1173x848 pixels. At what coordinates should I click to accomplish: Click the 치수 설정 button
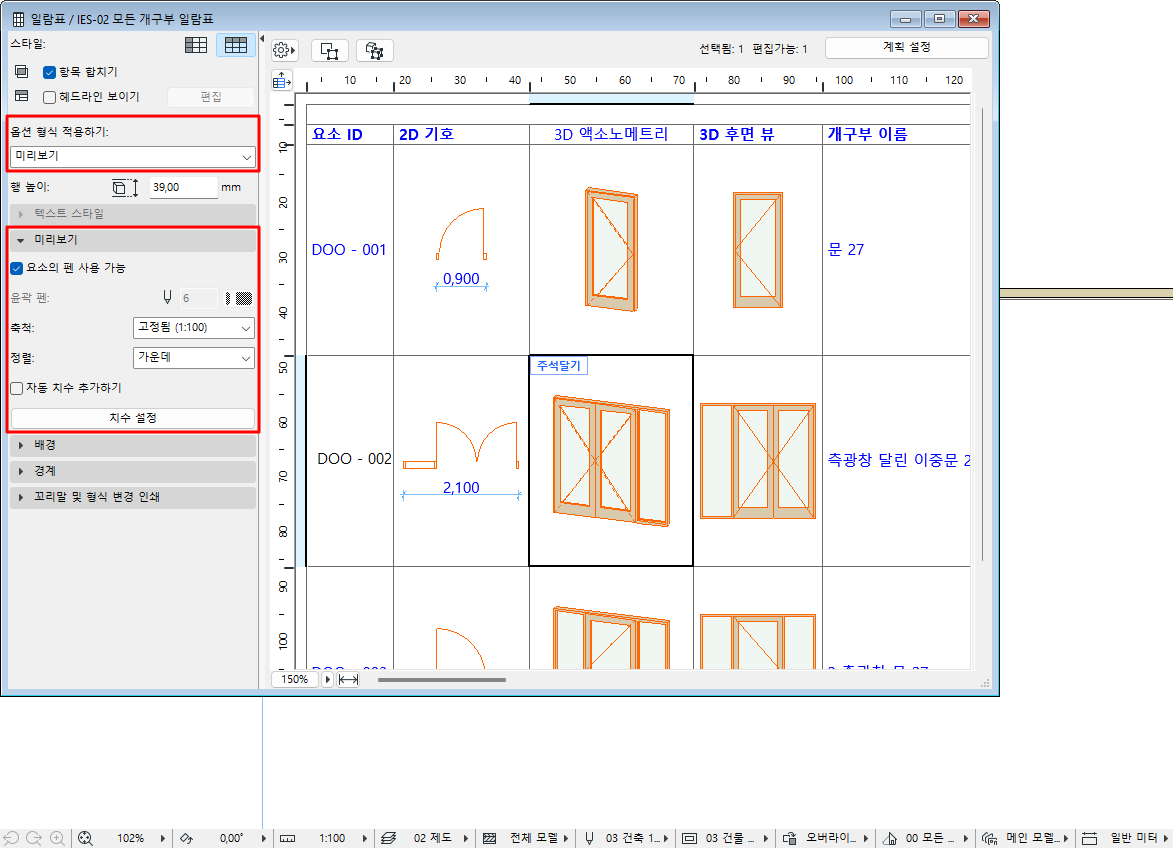pos(133,418)
